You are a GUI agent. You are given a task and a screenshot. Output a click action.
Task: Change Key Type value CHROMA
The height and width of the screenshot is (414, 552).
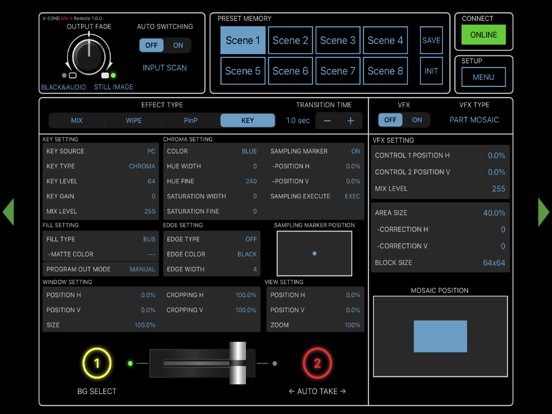click(x=142, y=166)
